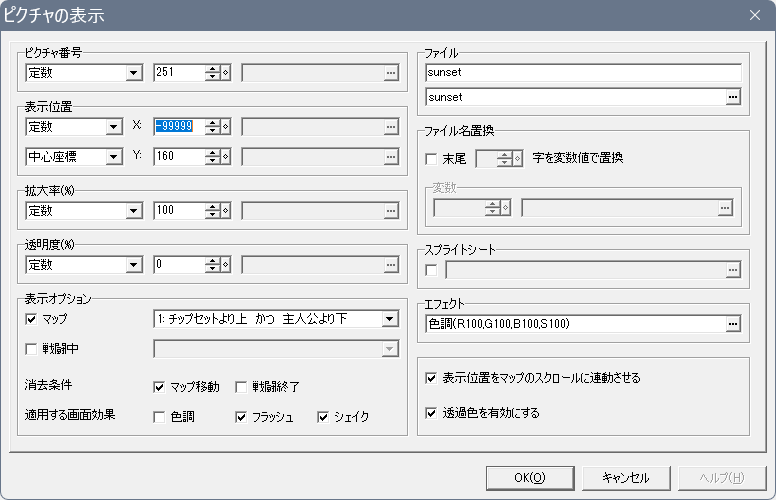Enable the スプライトシート checkbox

tap(431, 270)
